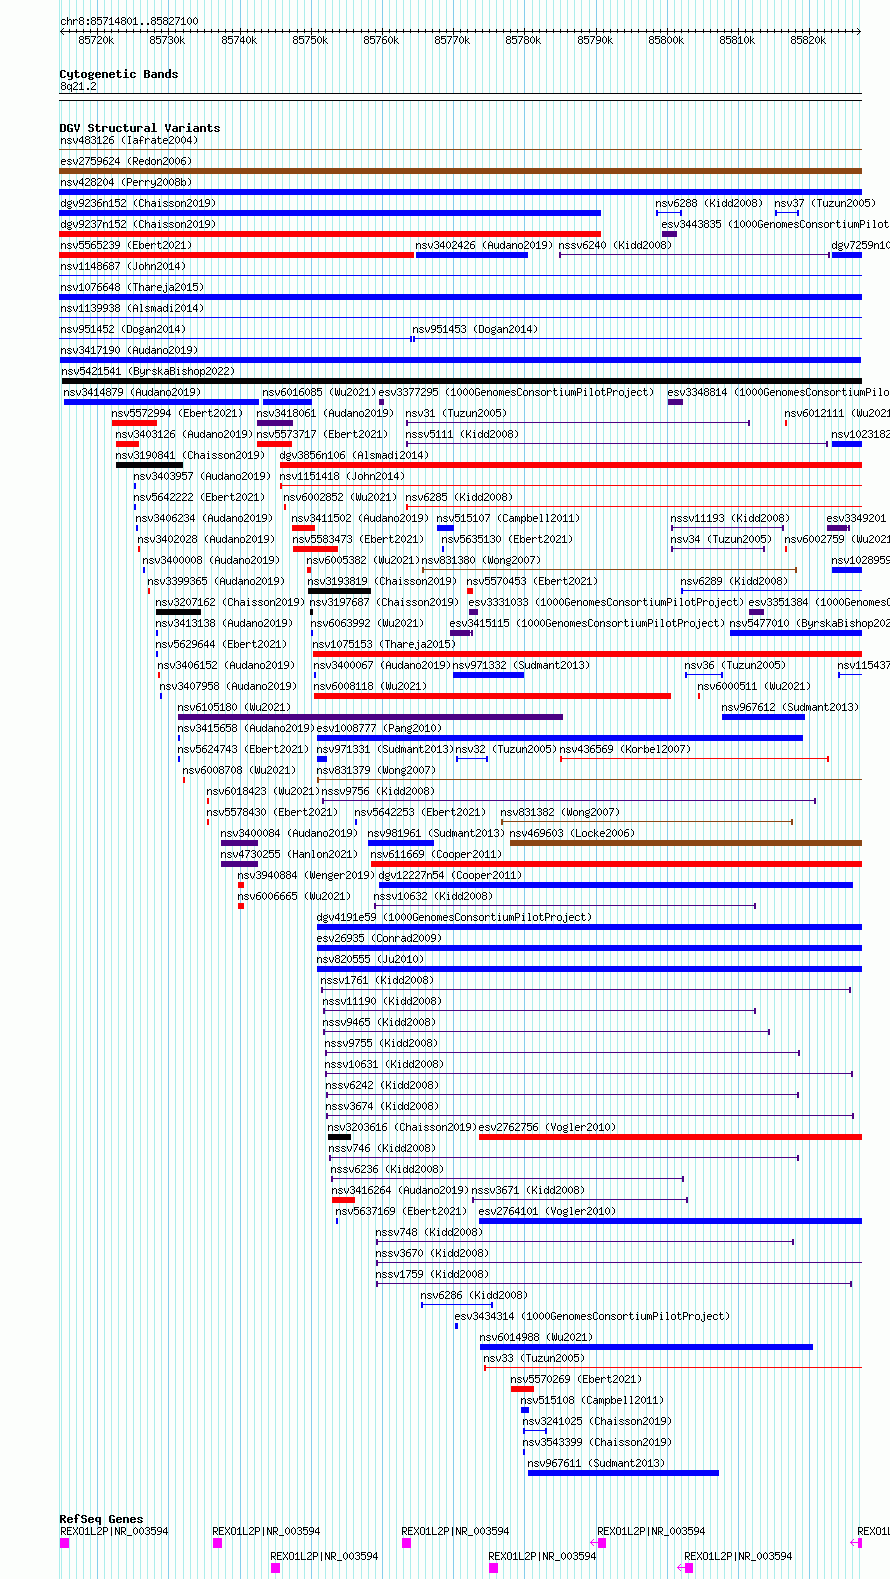Click the brown bar below esv2759624

tap(460, 171)
